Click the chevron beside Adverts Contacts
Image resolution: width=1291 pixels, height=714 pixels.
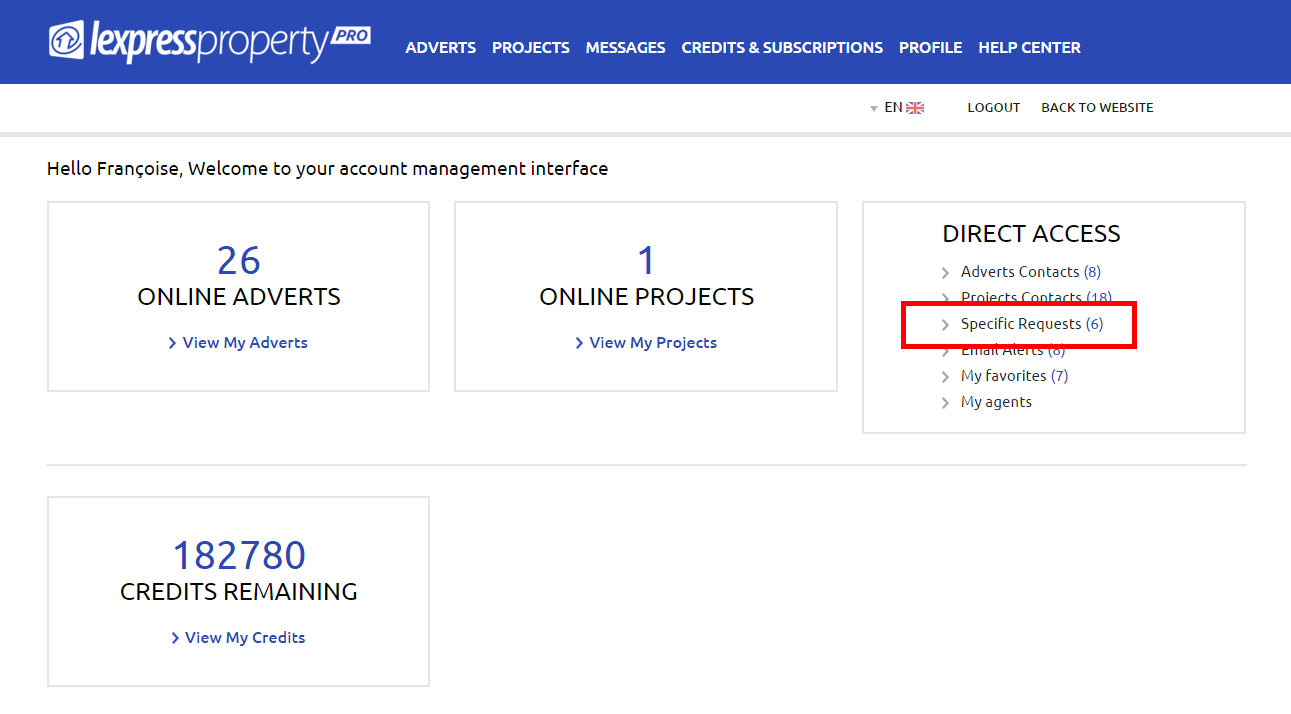tap(946, 273)
